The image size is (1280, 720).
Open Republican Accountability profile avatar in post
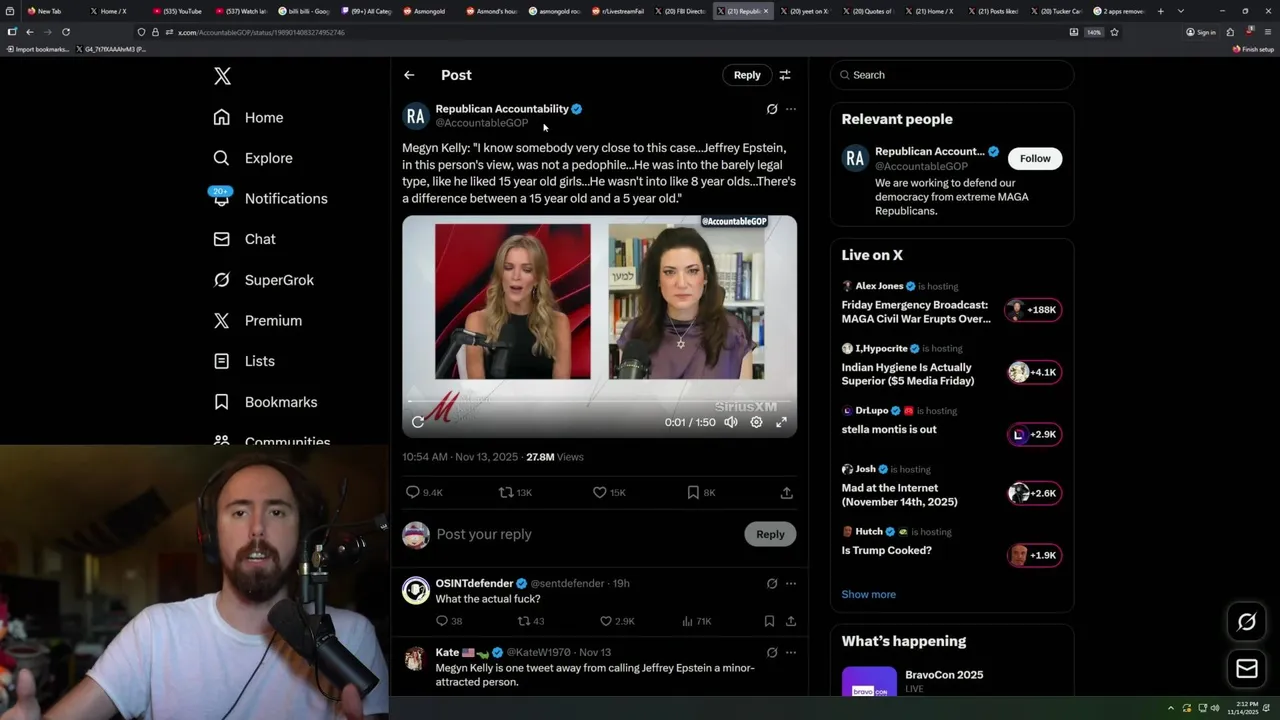(x=416, y=116)
